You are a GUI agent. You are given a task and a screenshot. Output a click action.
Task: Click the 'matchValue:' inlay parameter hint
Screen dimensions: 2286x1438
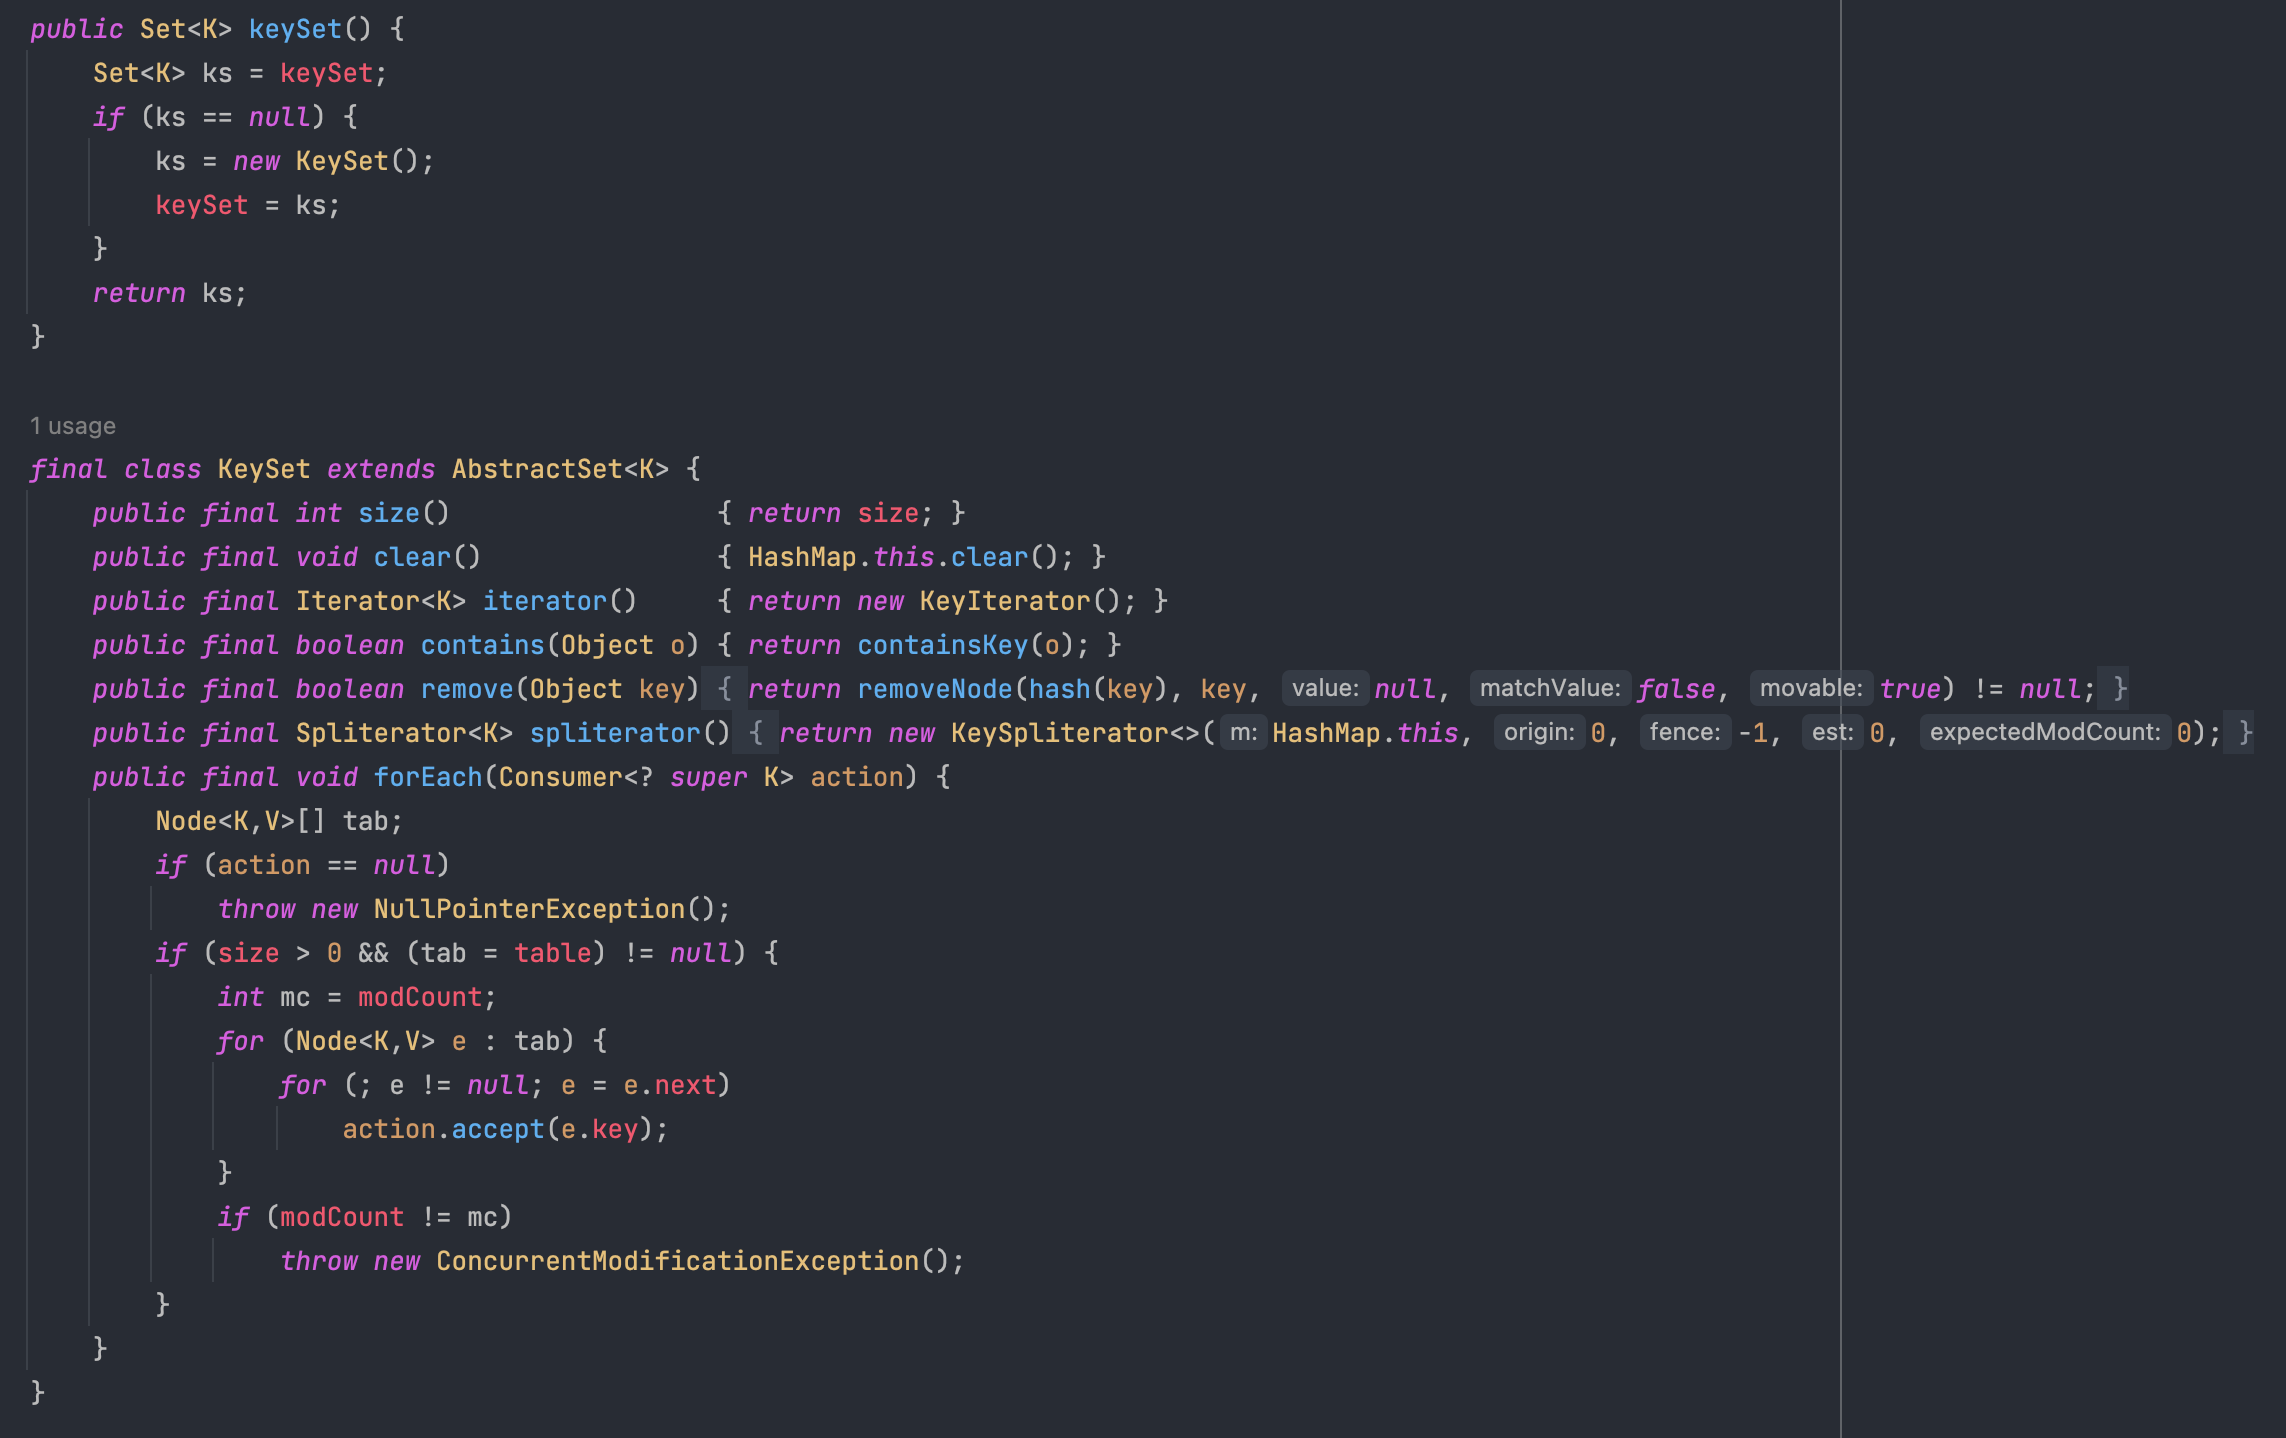1549,689
